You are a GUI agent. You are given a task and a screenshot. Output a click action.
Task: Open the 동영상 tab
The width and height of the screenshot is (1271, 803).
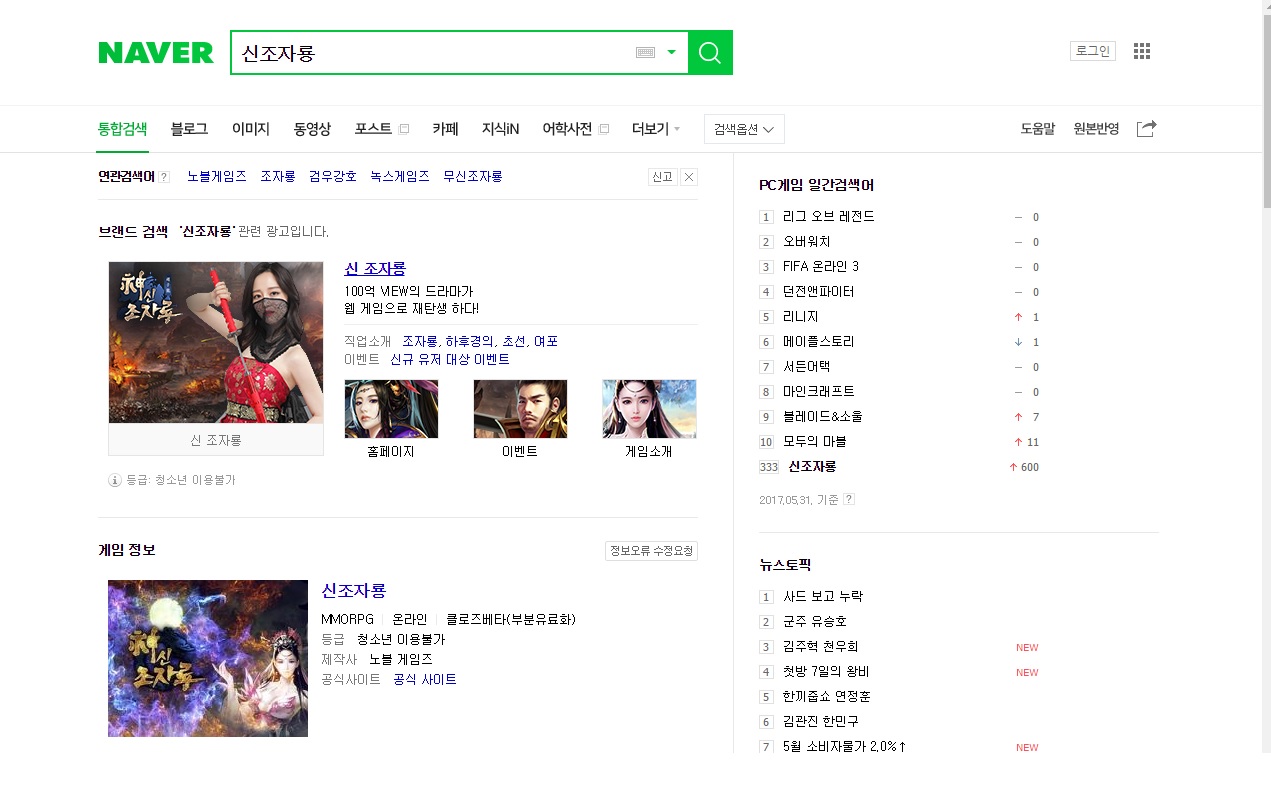312,129
